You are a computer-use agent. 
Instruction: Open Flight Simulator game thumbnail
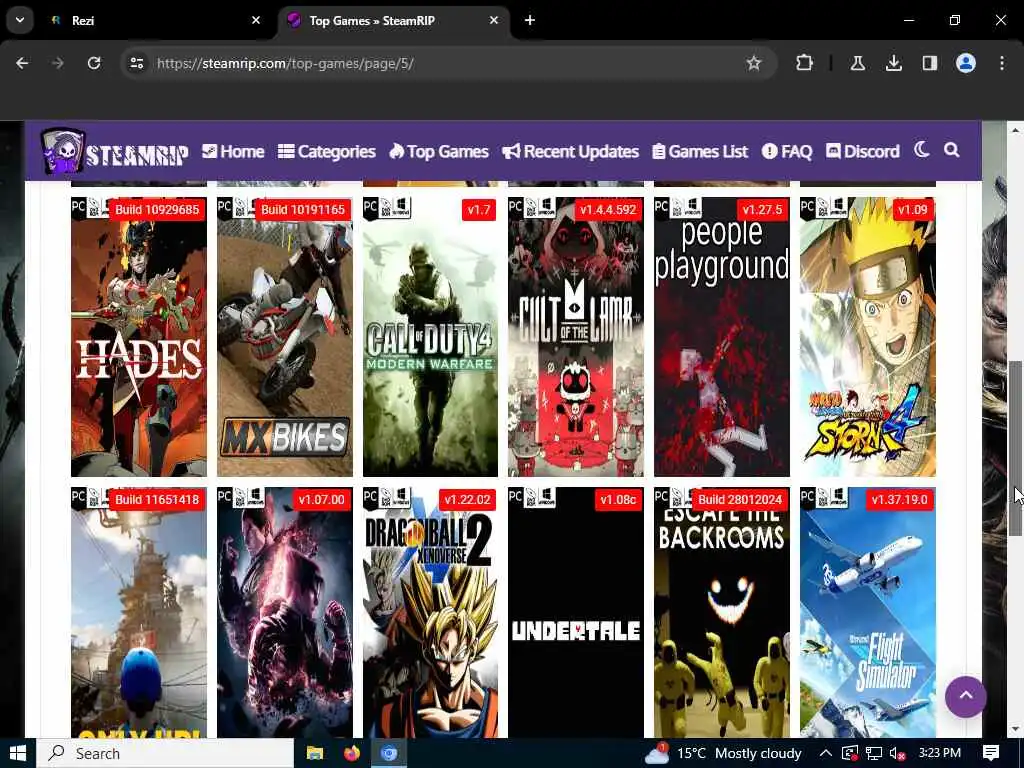pos(867,613)
